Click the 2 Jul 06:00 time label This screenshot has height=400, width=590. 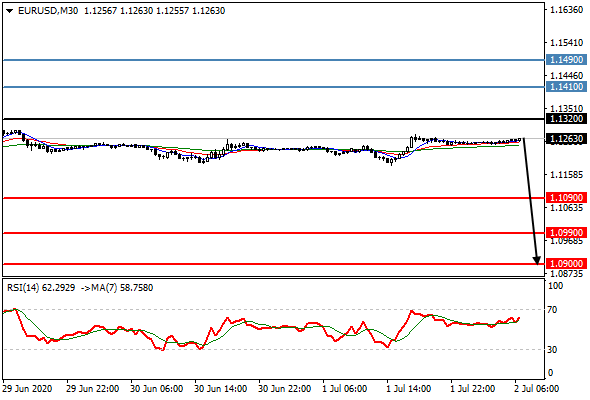pos(537,388)
